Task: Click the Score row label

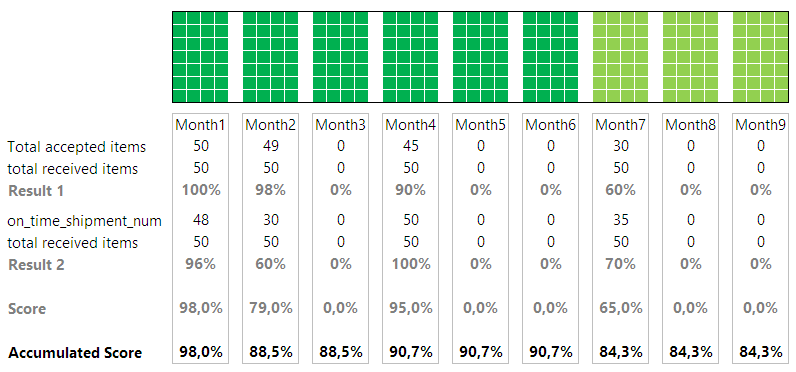Action: tap(27, 309)
